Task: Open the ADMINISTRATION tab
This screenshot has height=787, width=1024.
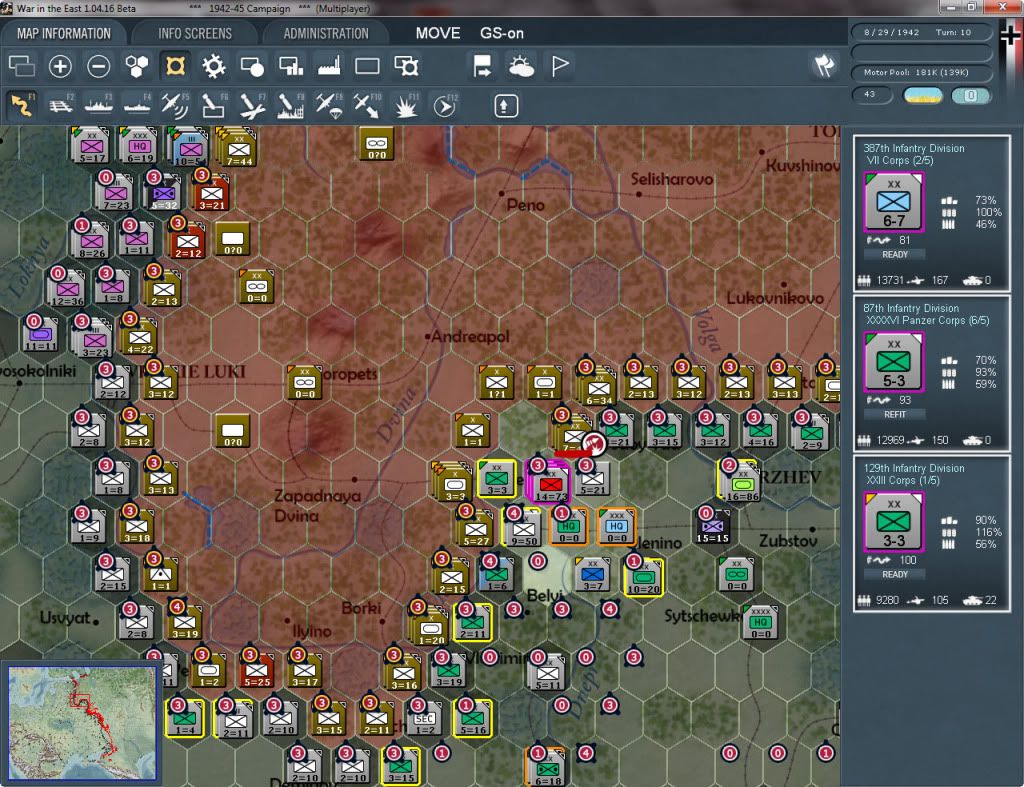Action: pos(326,33)
